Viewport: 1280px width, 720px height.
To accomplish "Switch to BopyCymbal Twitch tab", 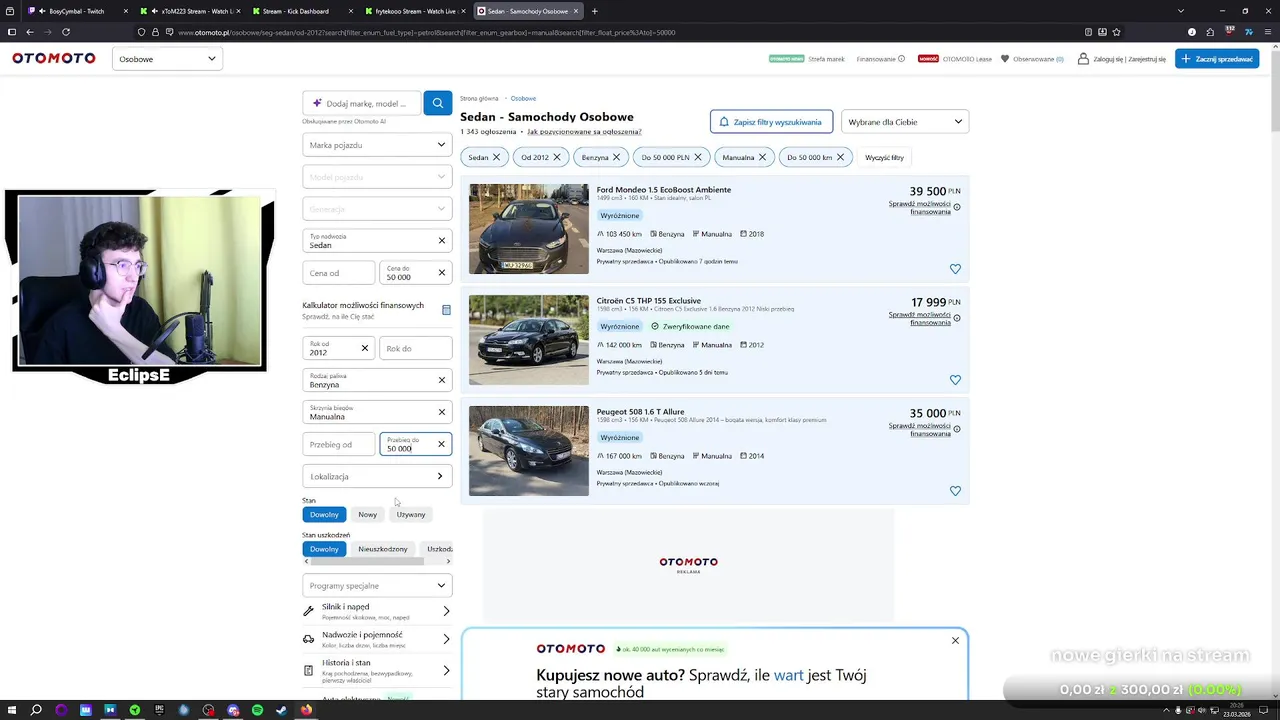I will point(76,11).
